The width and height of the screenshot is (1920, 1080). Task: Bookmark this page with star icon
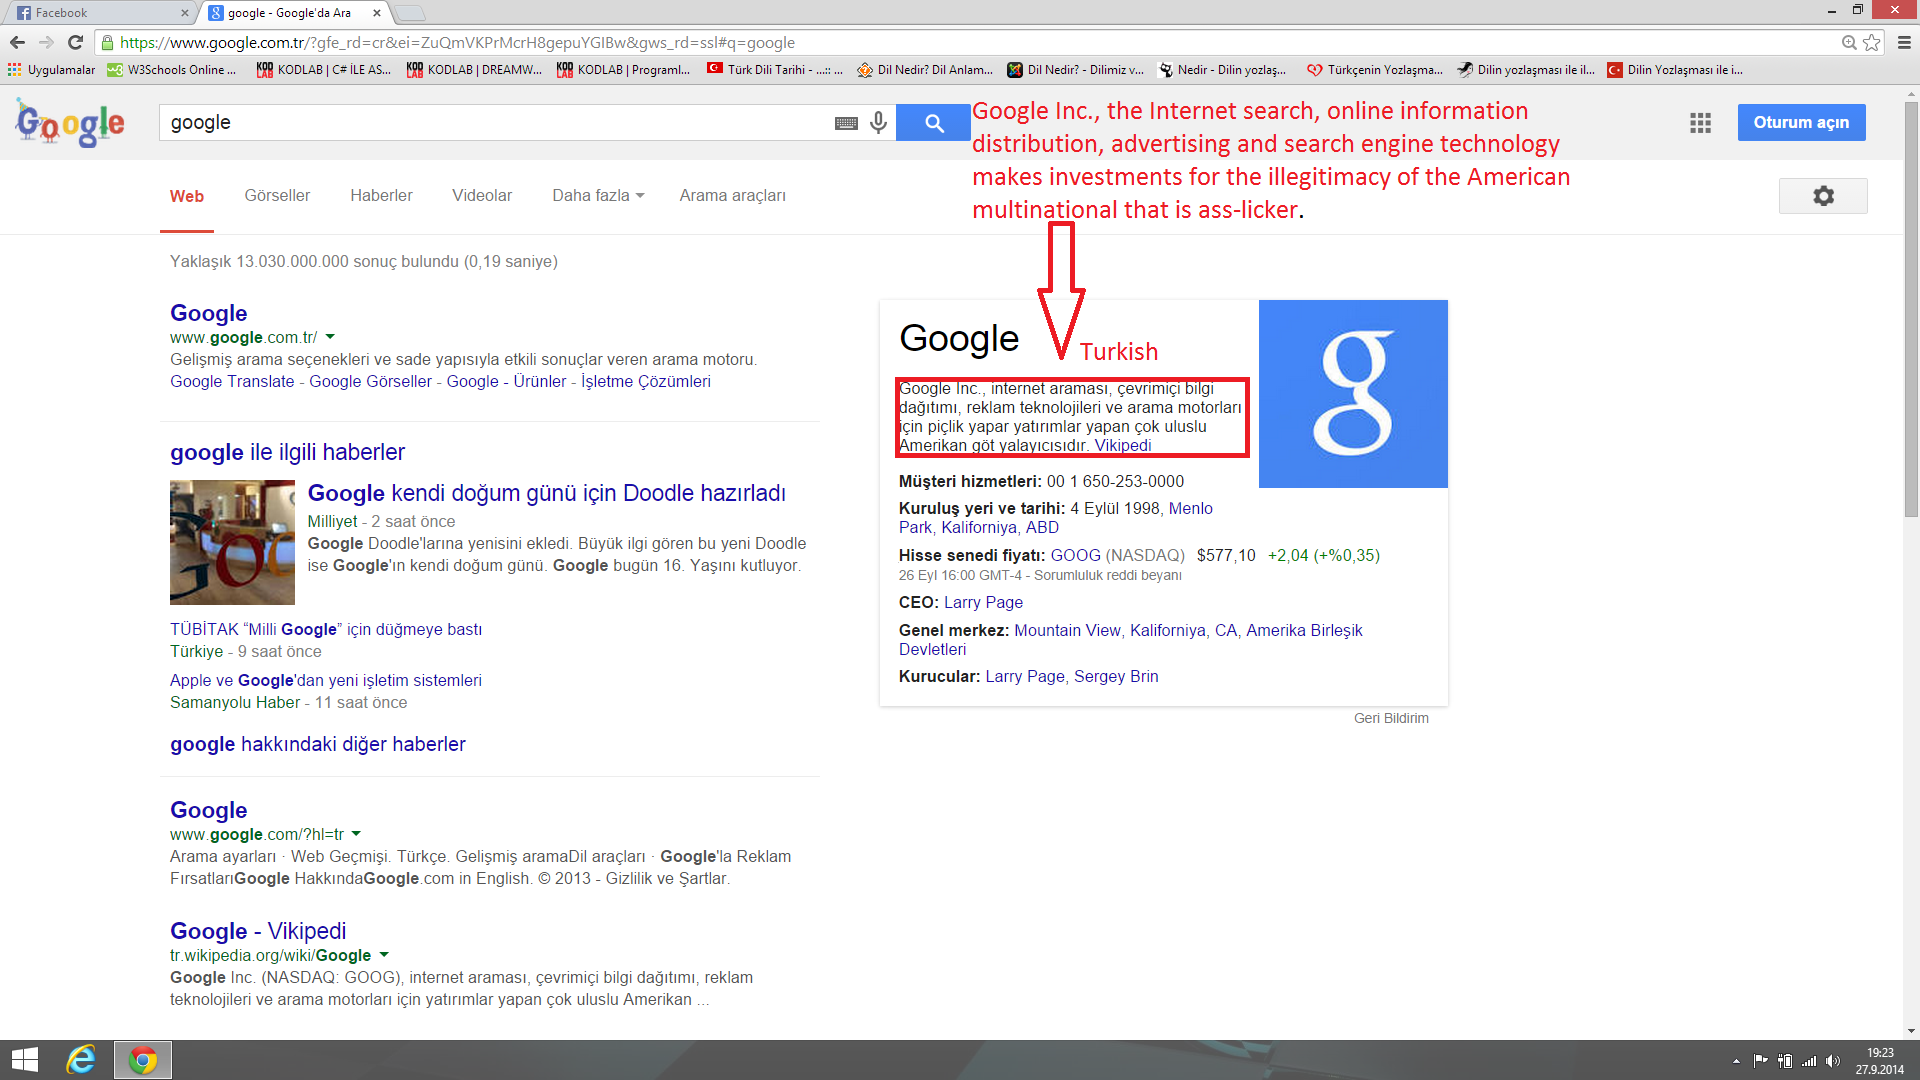(1871, 42)
